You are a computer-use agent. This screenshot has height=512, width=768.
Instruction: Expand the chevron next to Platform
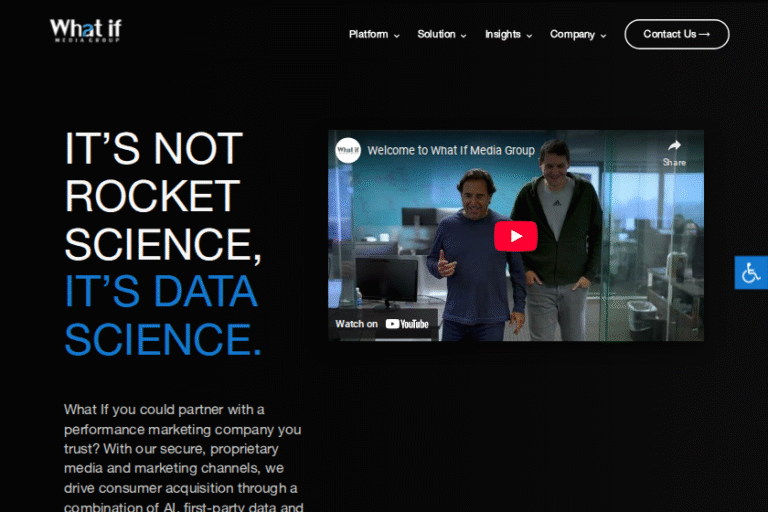pos(397,35)
